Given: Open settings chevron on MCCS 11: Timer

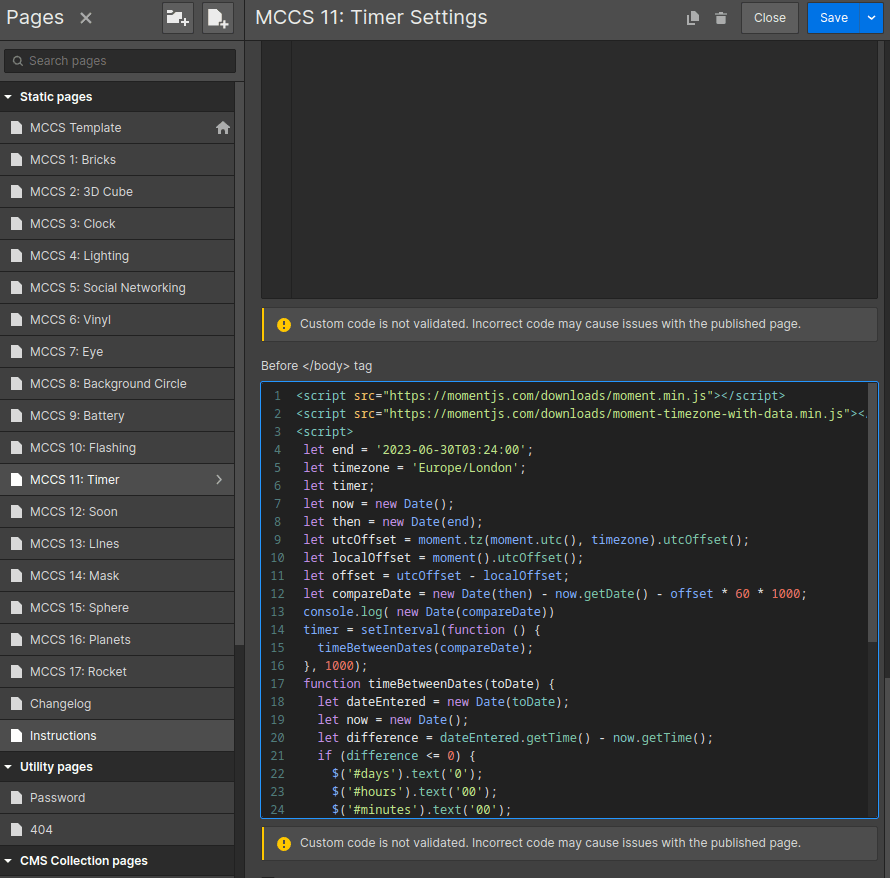Looking at the screenshot, I should 219,480.
